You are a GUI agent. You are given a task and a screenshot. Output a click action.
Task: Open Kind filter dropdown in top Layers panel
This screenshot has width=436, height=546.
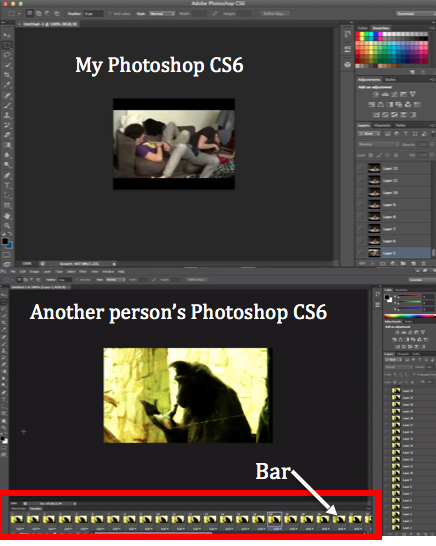pyautogui.click(x=369, y=134)
